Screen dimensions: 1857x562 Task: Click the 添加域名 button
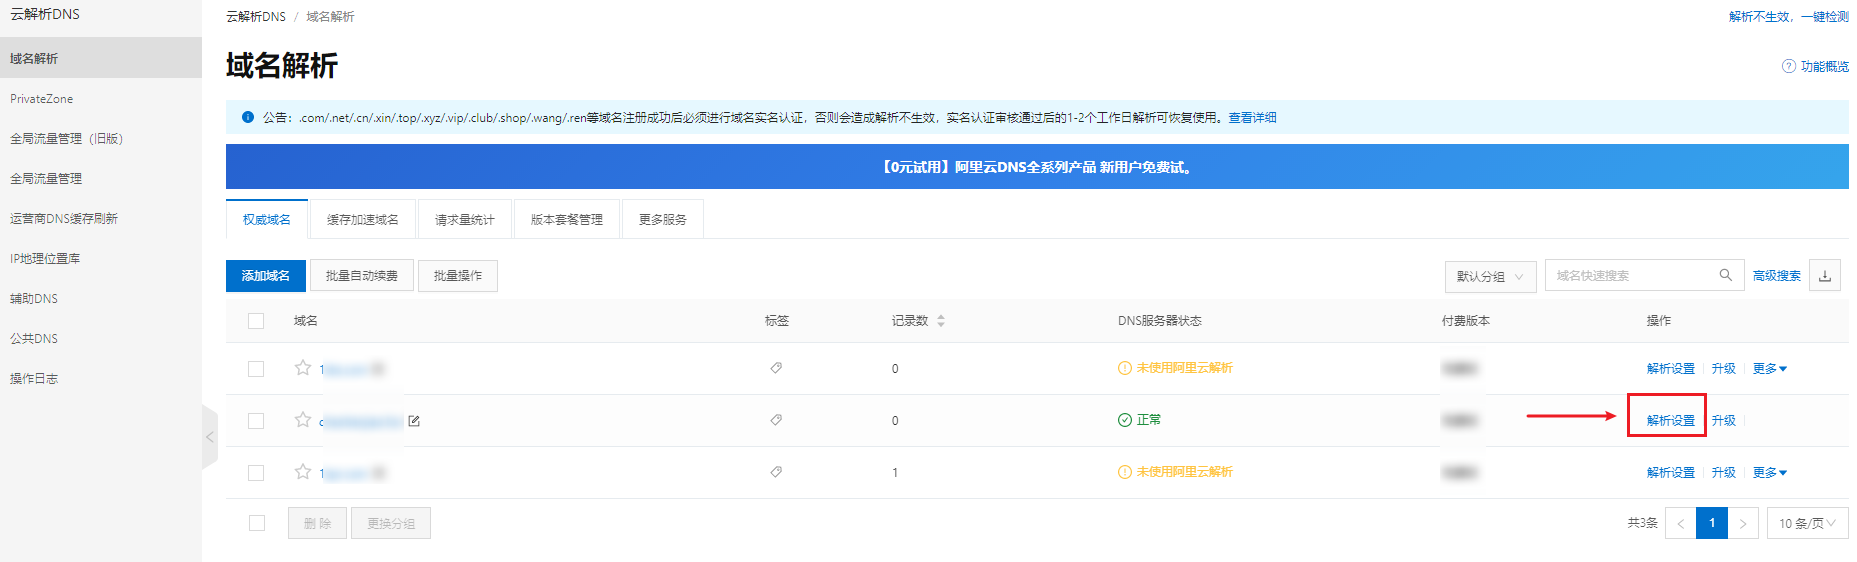point(266,276)
